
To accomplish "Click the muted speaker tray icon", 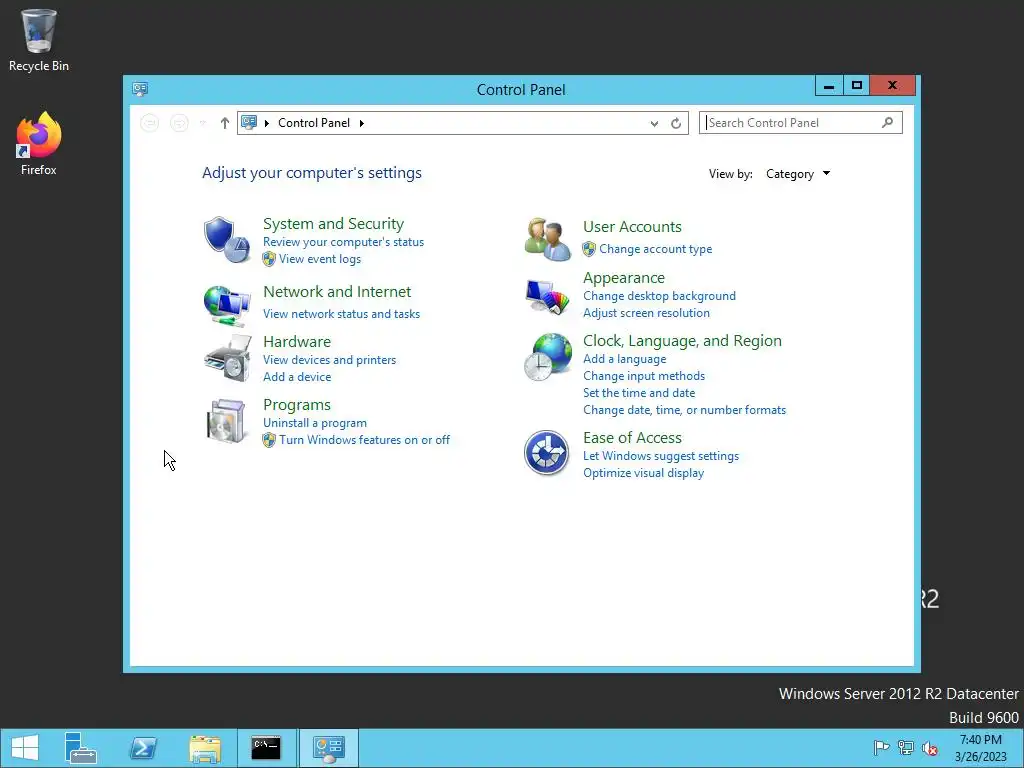I will point(930,748).
